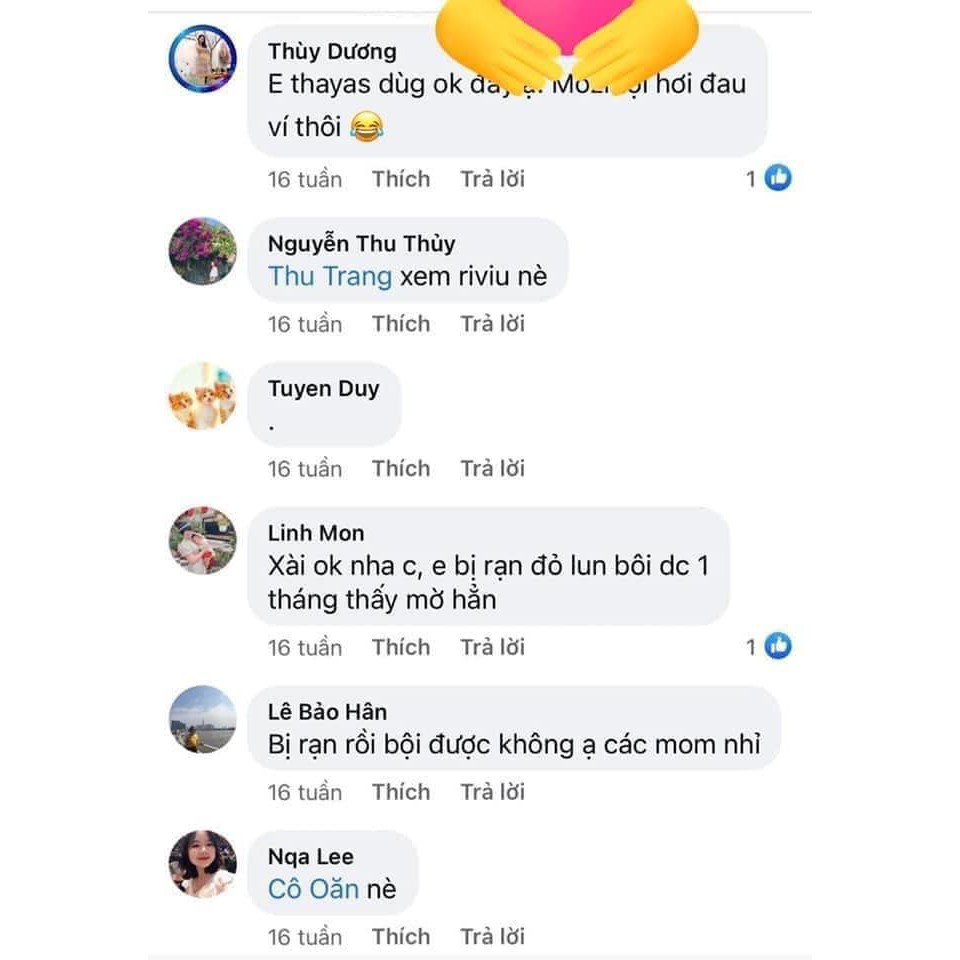Viewport: 960px width, 960px height.
Task: Reply to Linh Mon's comment via Trả lời
Action: pos(492,647)
